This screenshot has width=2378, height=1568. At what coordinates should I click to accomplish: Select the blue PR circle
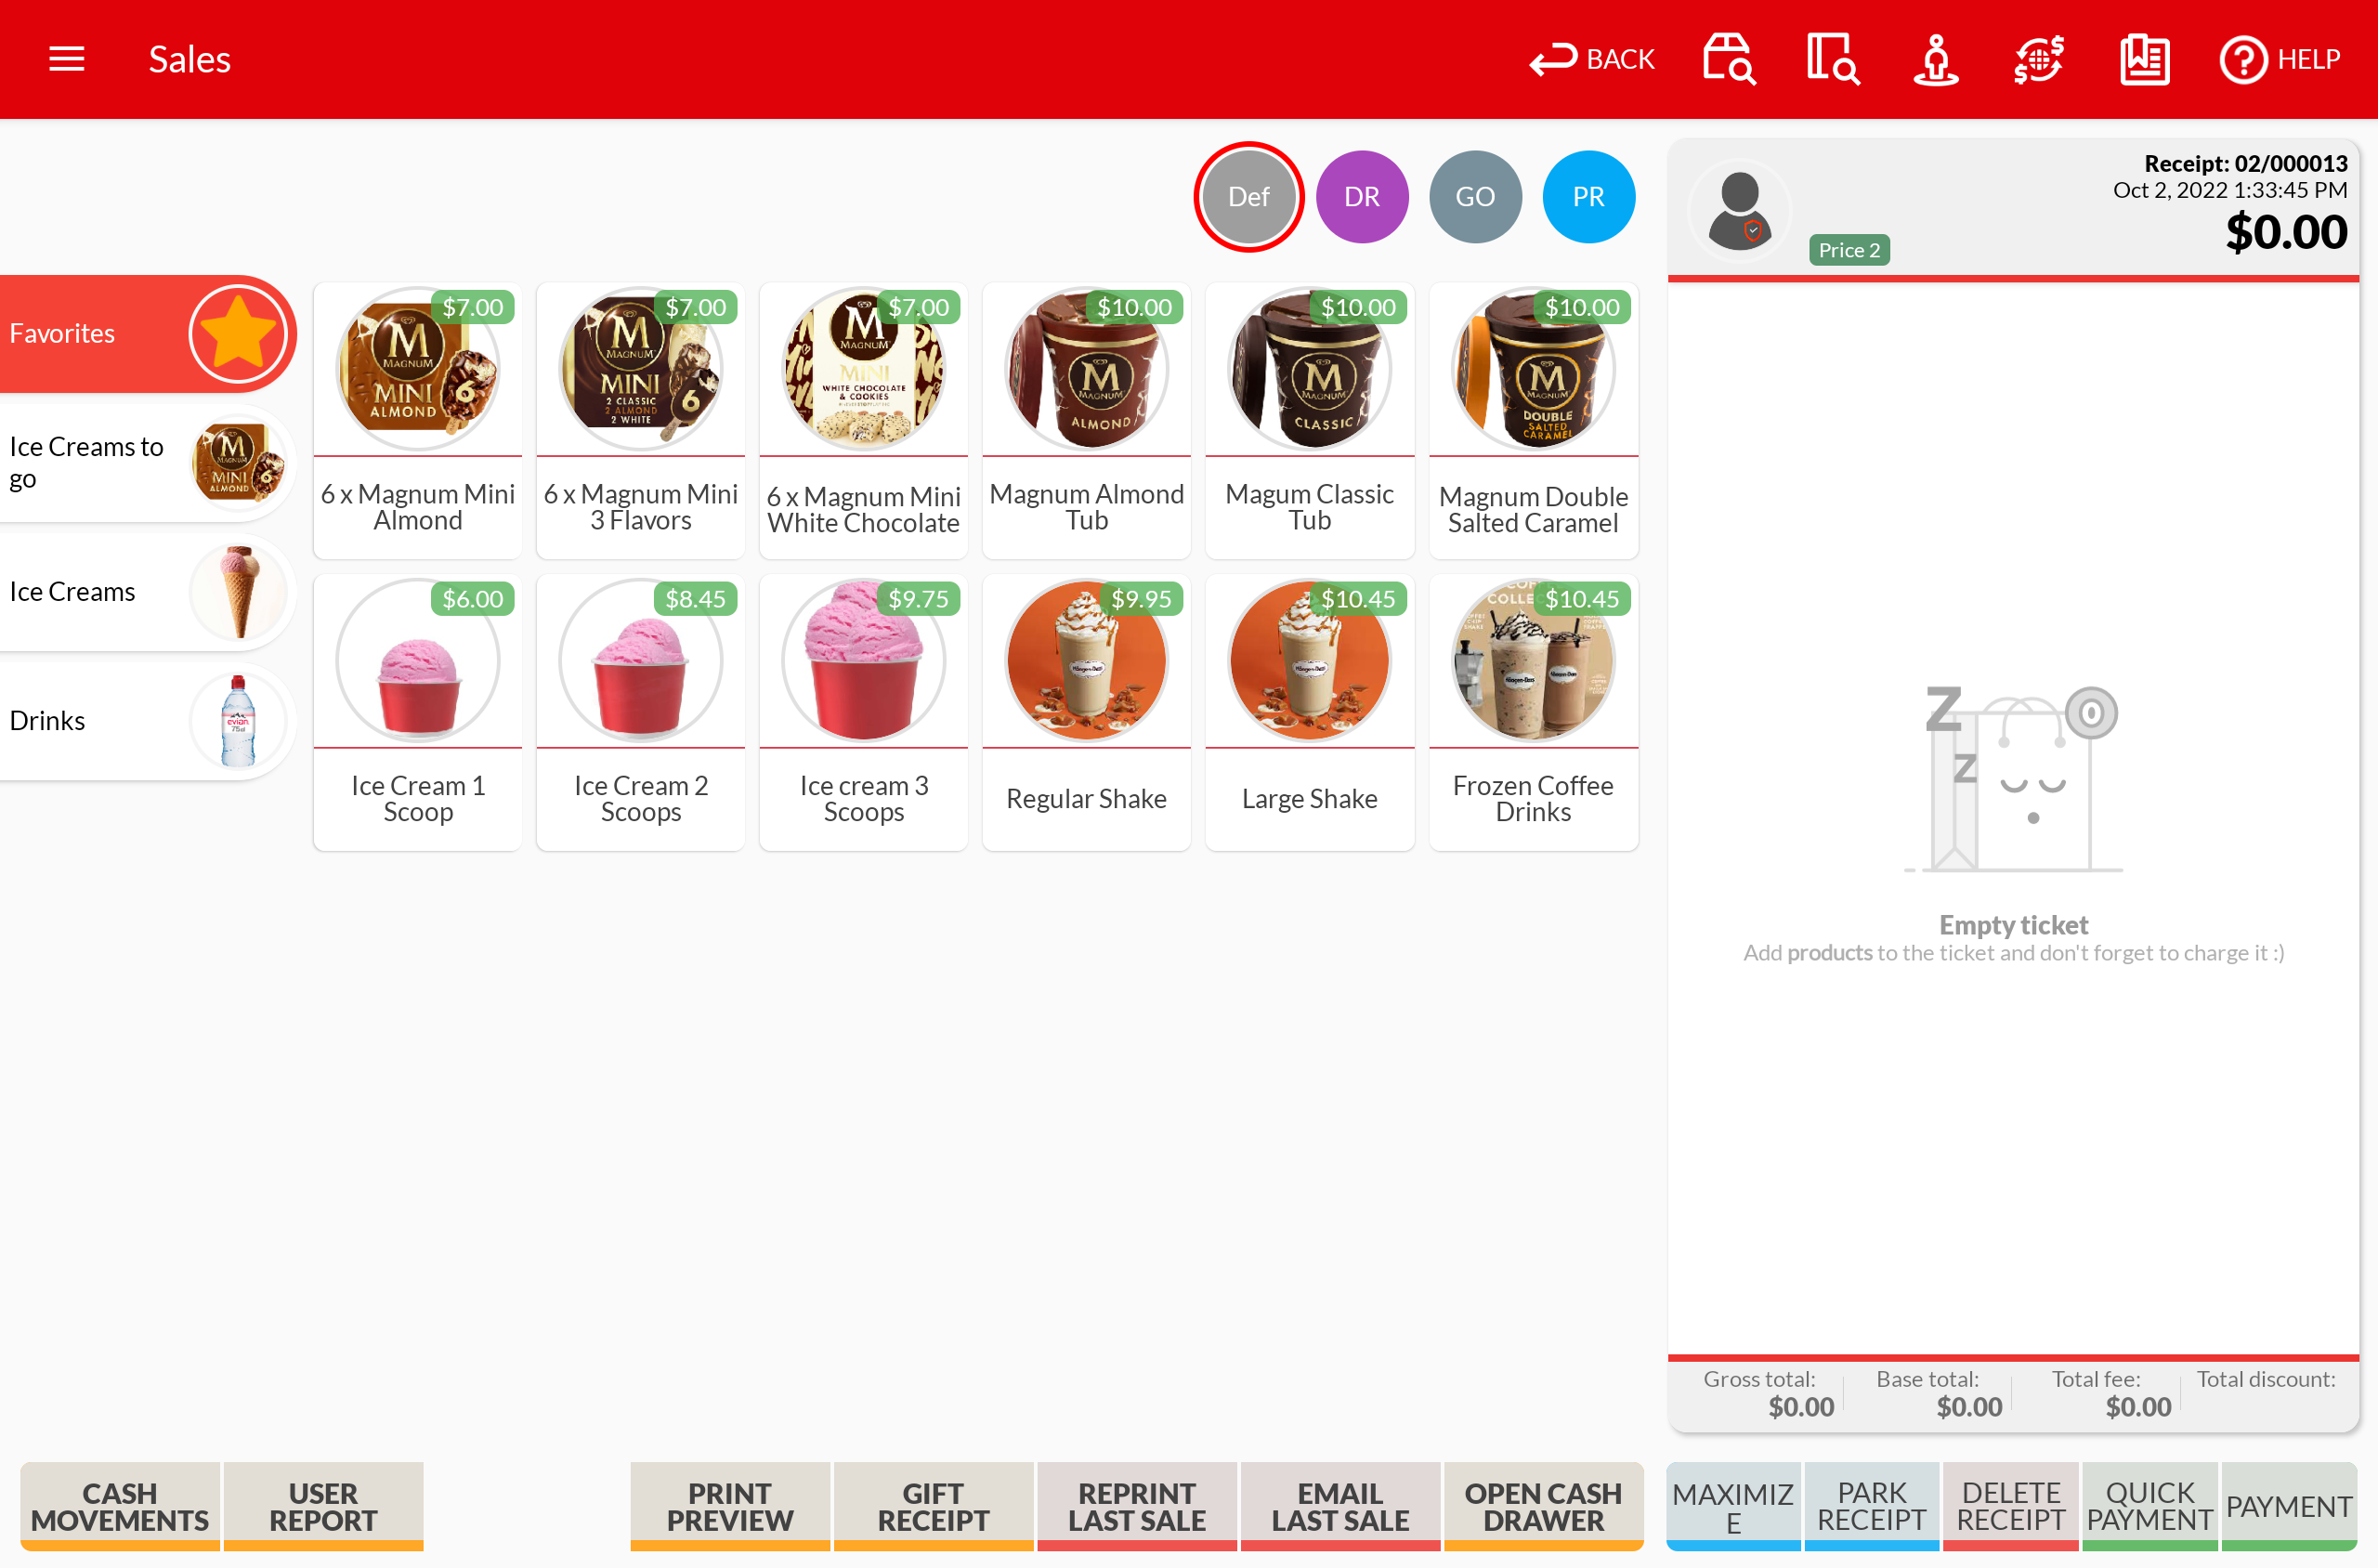click(1588, 197)
